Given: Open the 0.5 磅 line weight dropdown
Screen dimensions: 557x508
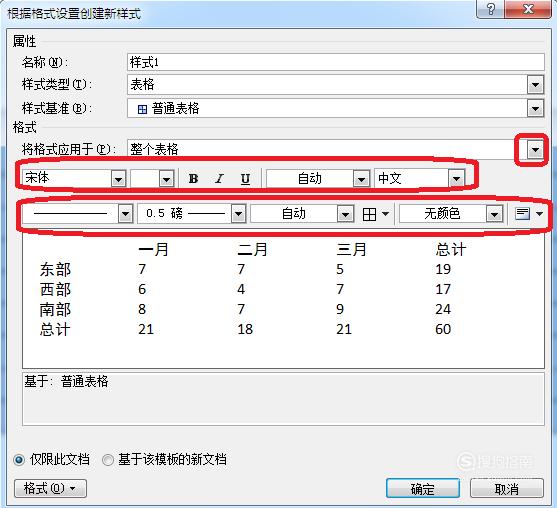Looking at the screenshot, I should pos(238,214).
